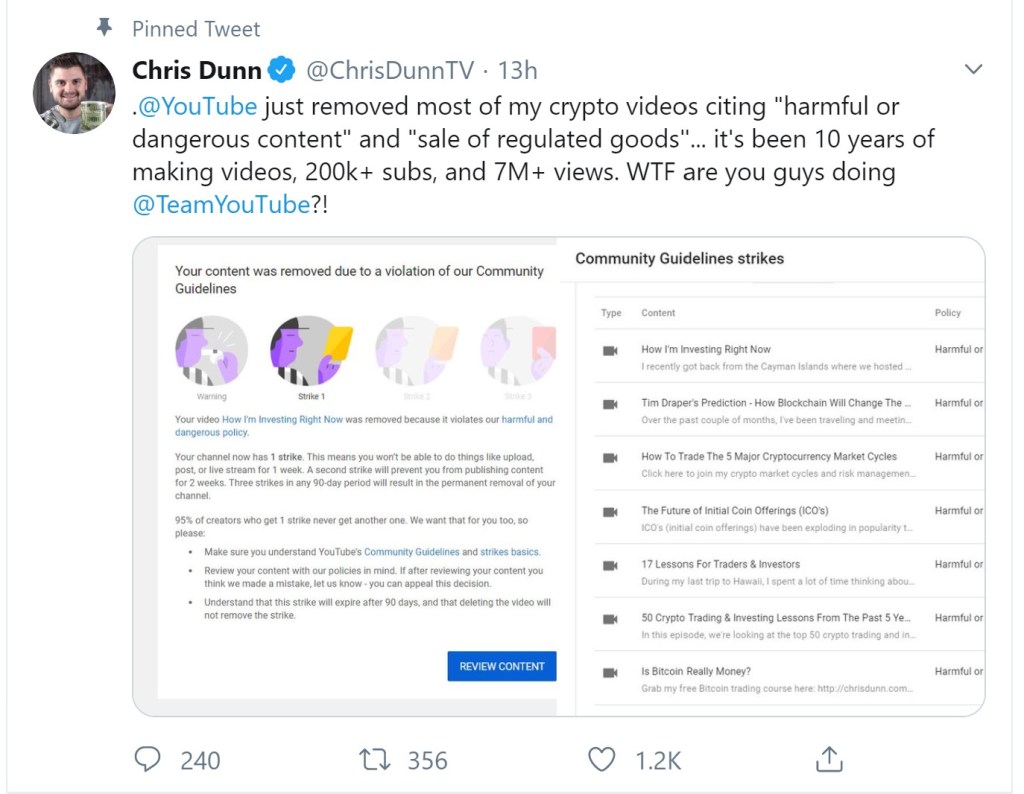Like the tweet with heart icon
This screenshot has height=794, width=1024.
(601, 760)
